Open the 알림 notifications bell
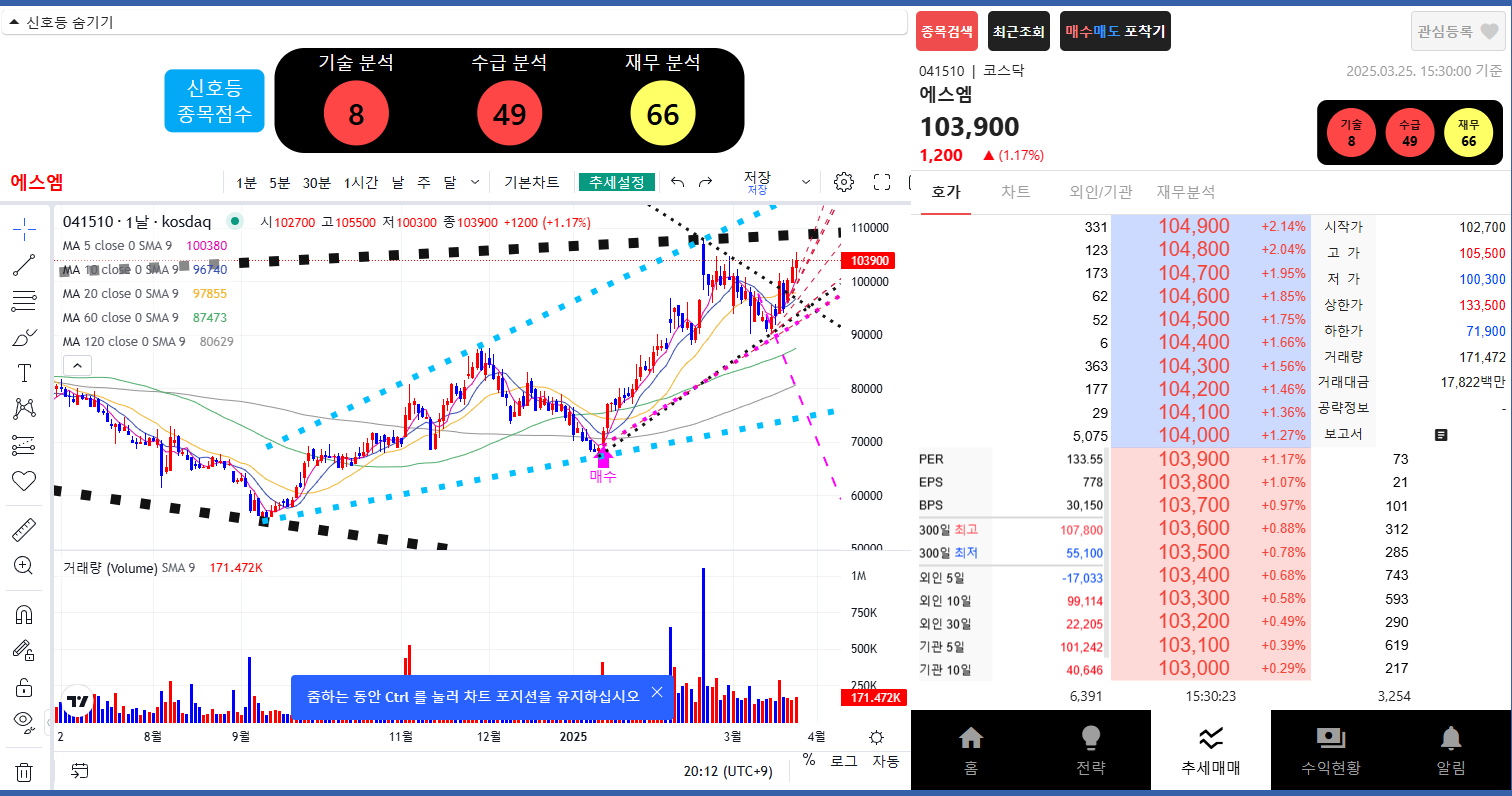 [x=1451, y=750]
